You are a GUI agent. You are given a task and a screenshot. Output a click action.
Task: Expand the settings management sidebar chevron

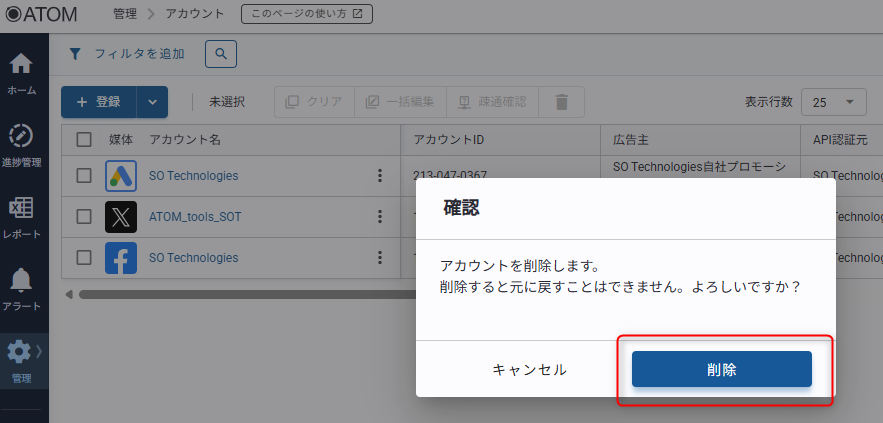point(39,351)
